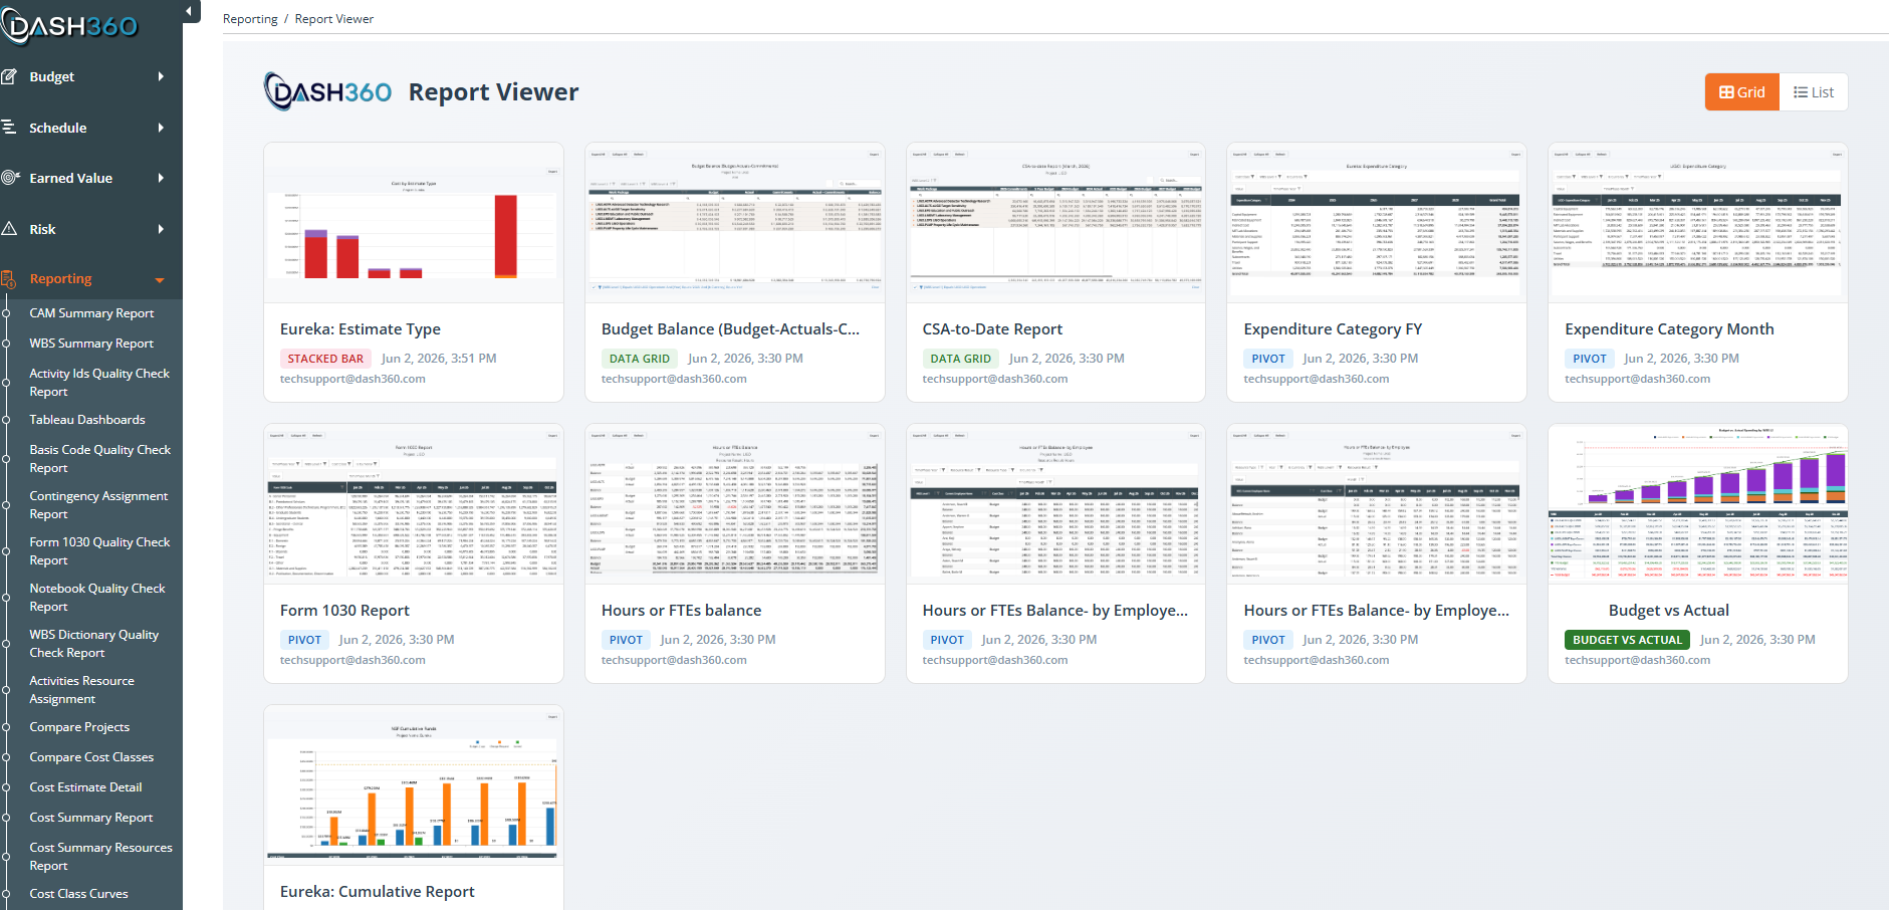
Task: Open Compare Cost Classes
Action: click(92, 757)
